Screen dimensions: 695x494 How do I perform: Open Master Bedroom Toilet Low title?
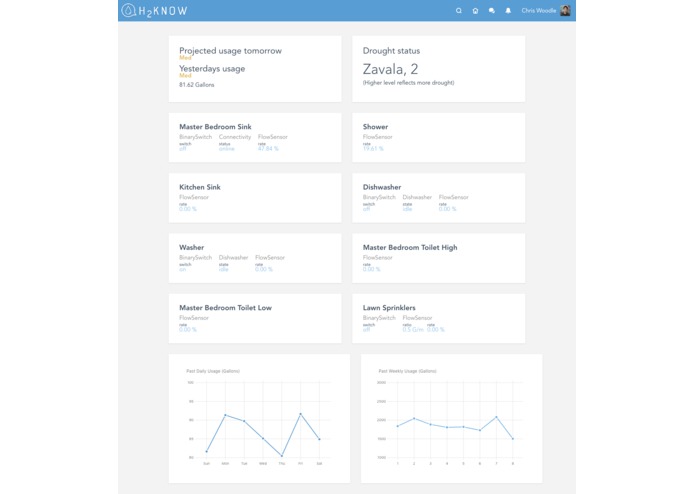click(x=225, y=307)
